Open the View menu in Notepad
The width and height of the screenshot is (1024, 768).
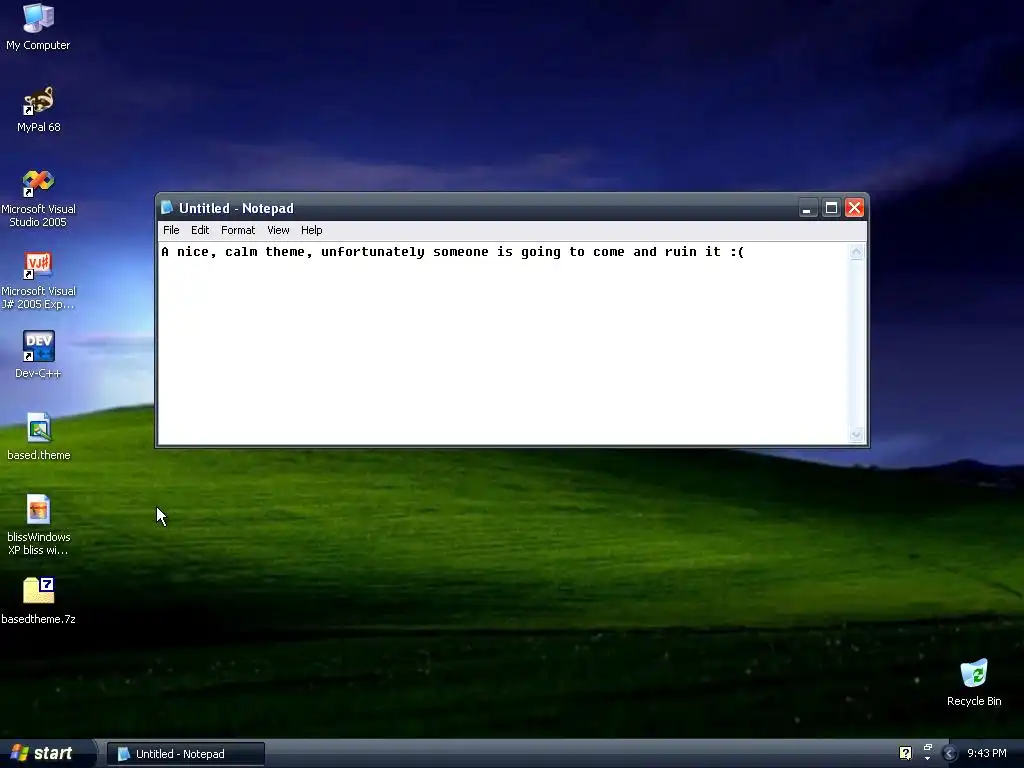(278, 230)
